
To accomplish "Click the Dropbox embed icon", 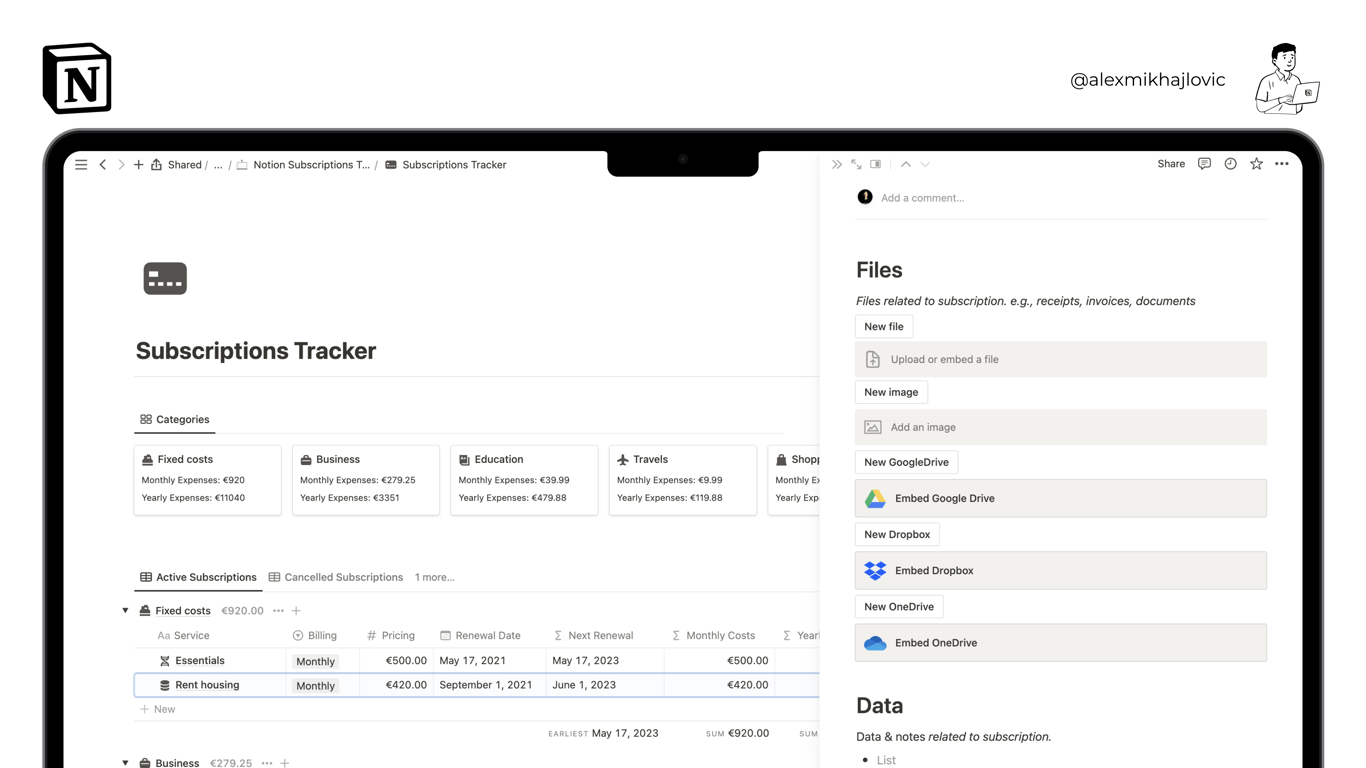I will tap(875, 570).
